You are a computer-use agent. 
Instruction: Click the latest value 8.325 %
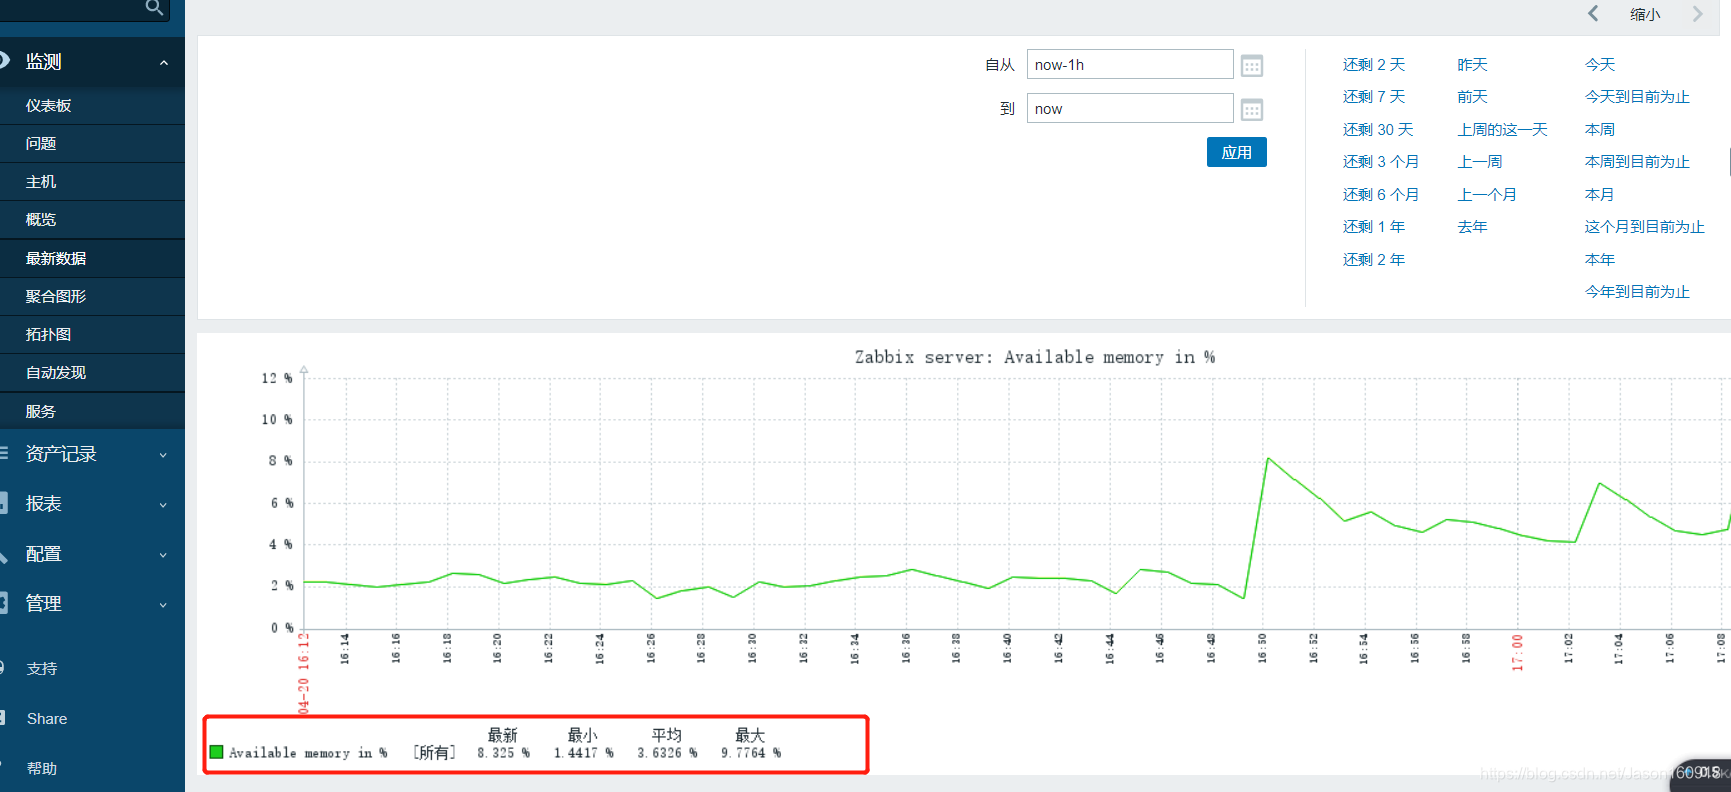(x=503, y=753)
